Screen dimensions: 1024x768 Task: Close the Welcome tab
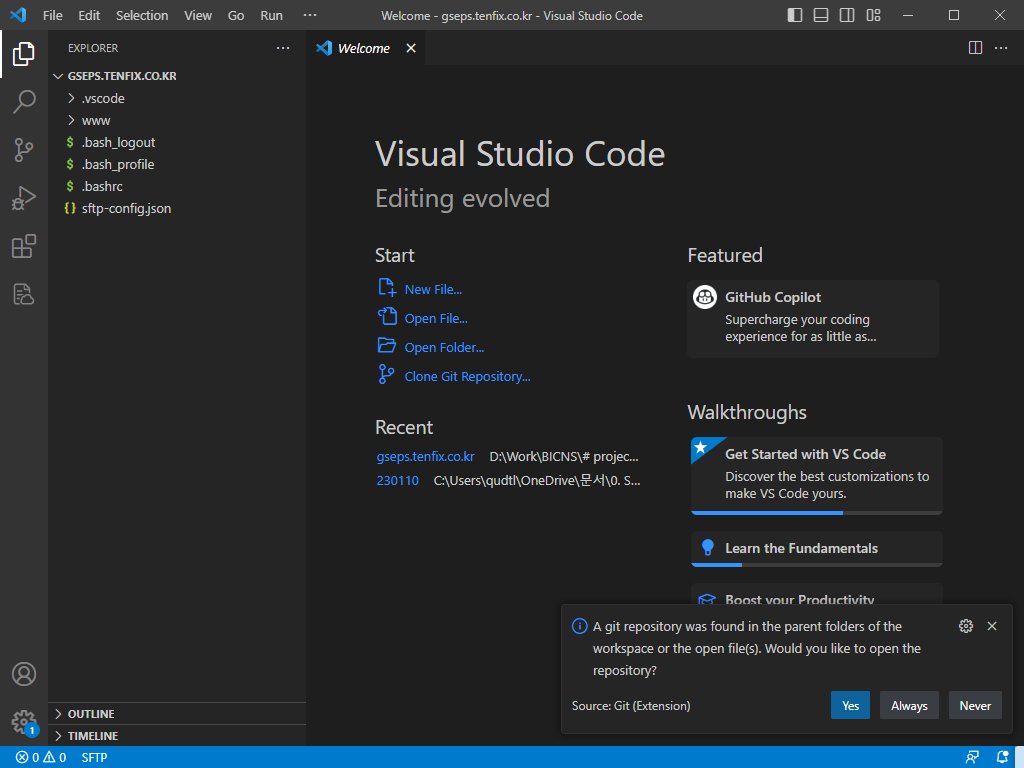tap(411, 48)
